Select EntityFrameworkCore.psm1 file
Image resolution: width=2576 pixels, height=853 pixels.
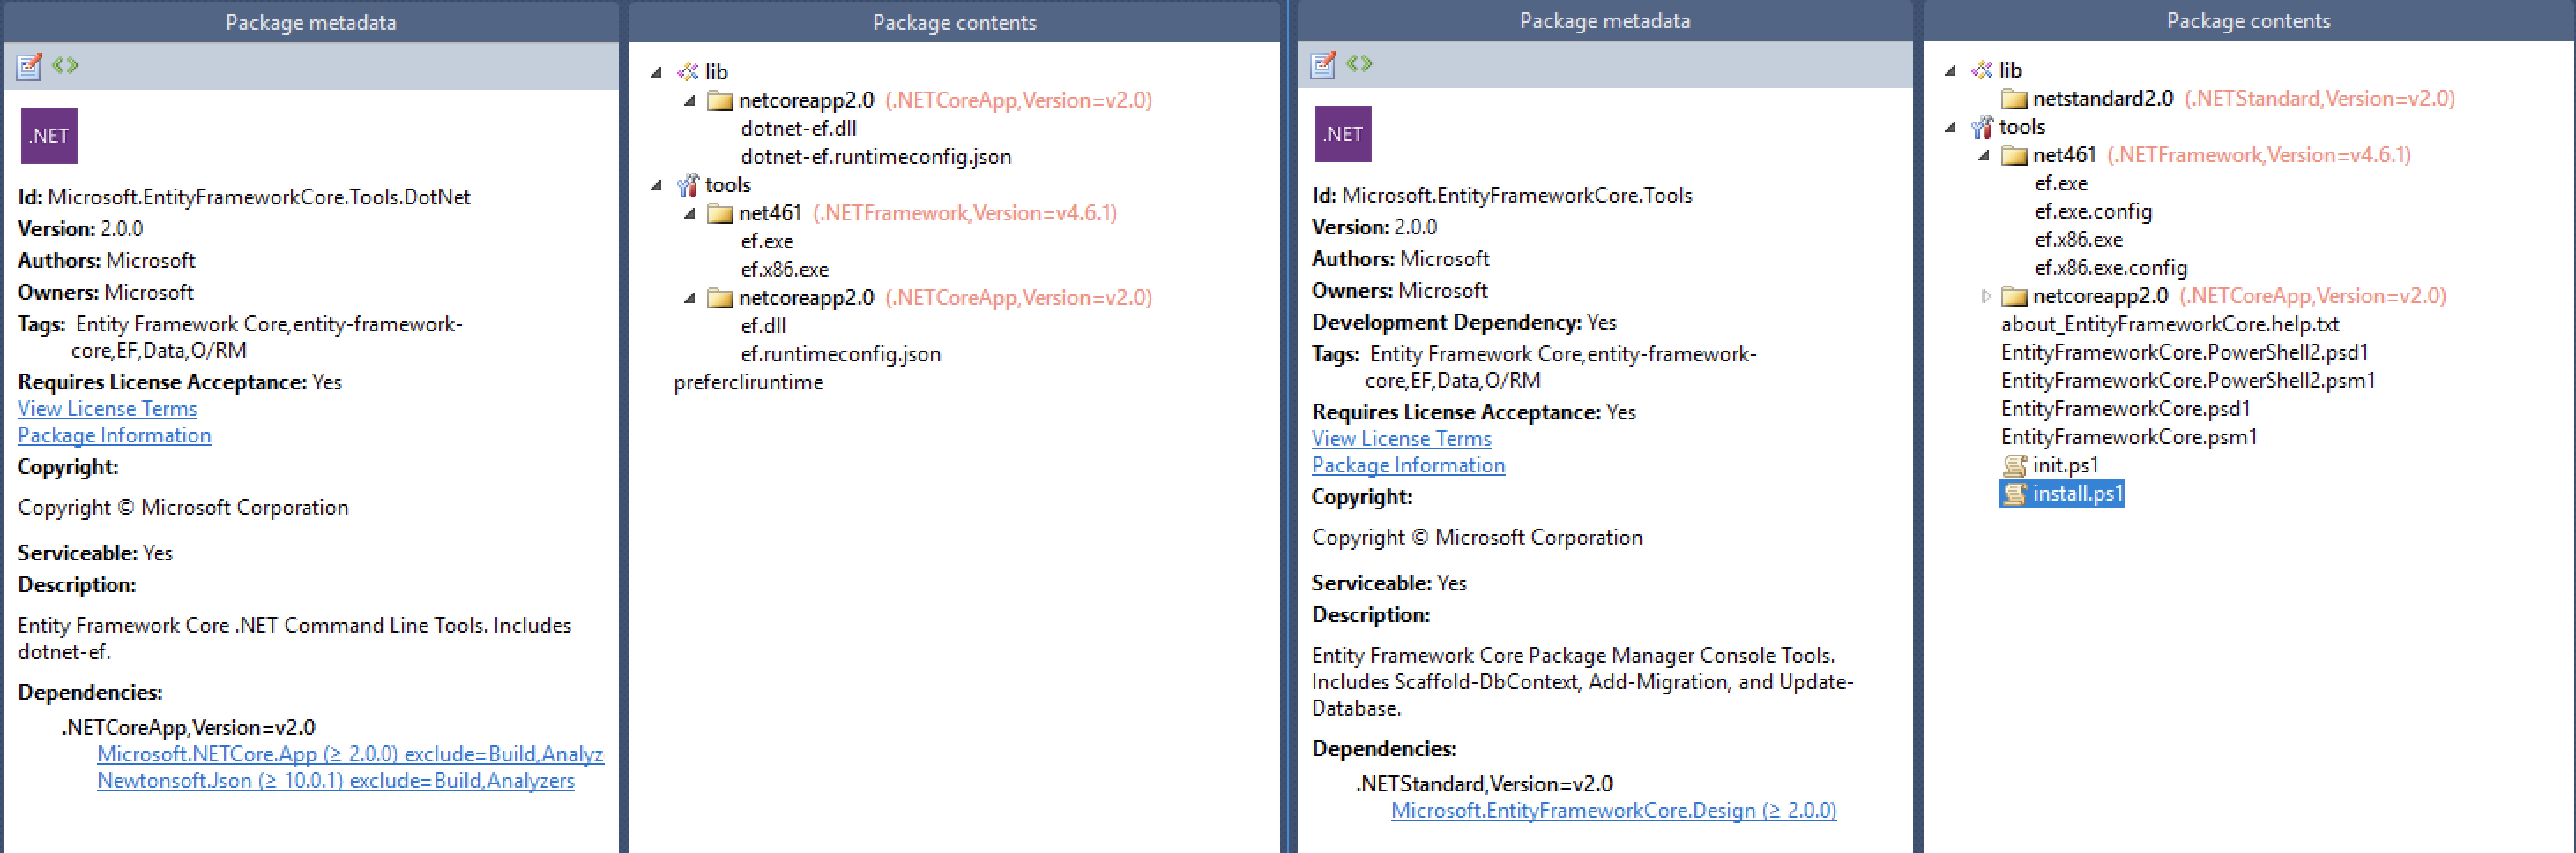click(x=2129, y=437)
